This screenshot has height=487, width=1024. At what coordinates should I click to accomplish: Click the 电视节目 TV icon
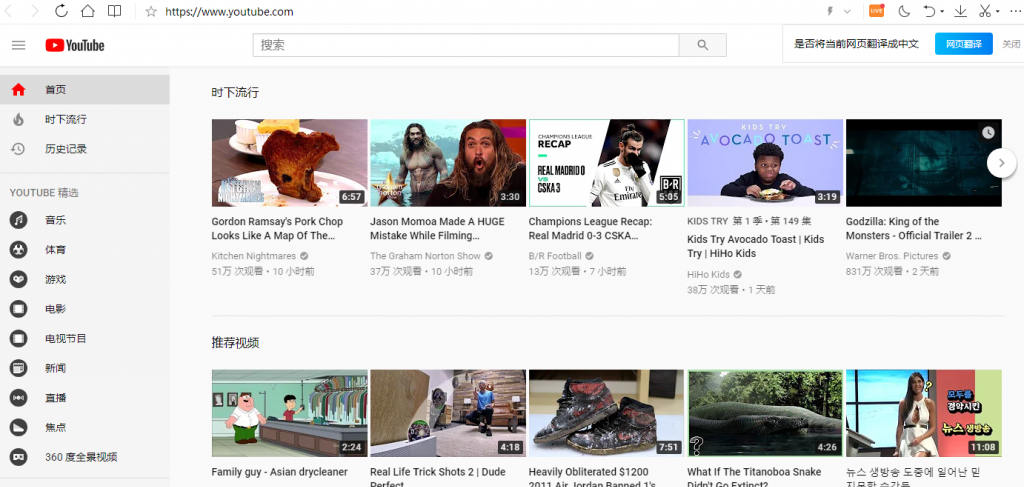(18, 339)
